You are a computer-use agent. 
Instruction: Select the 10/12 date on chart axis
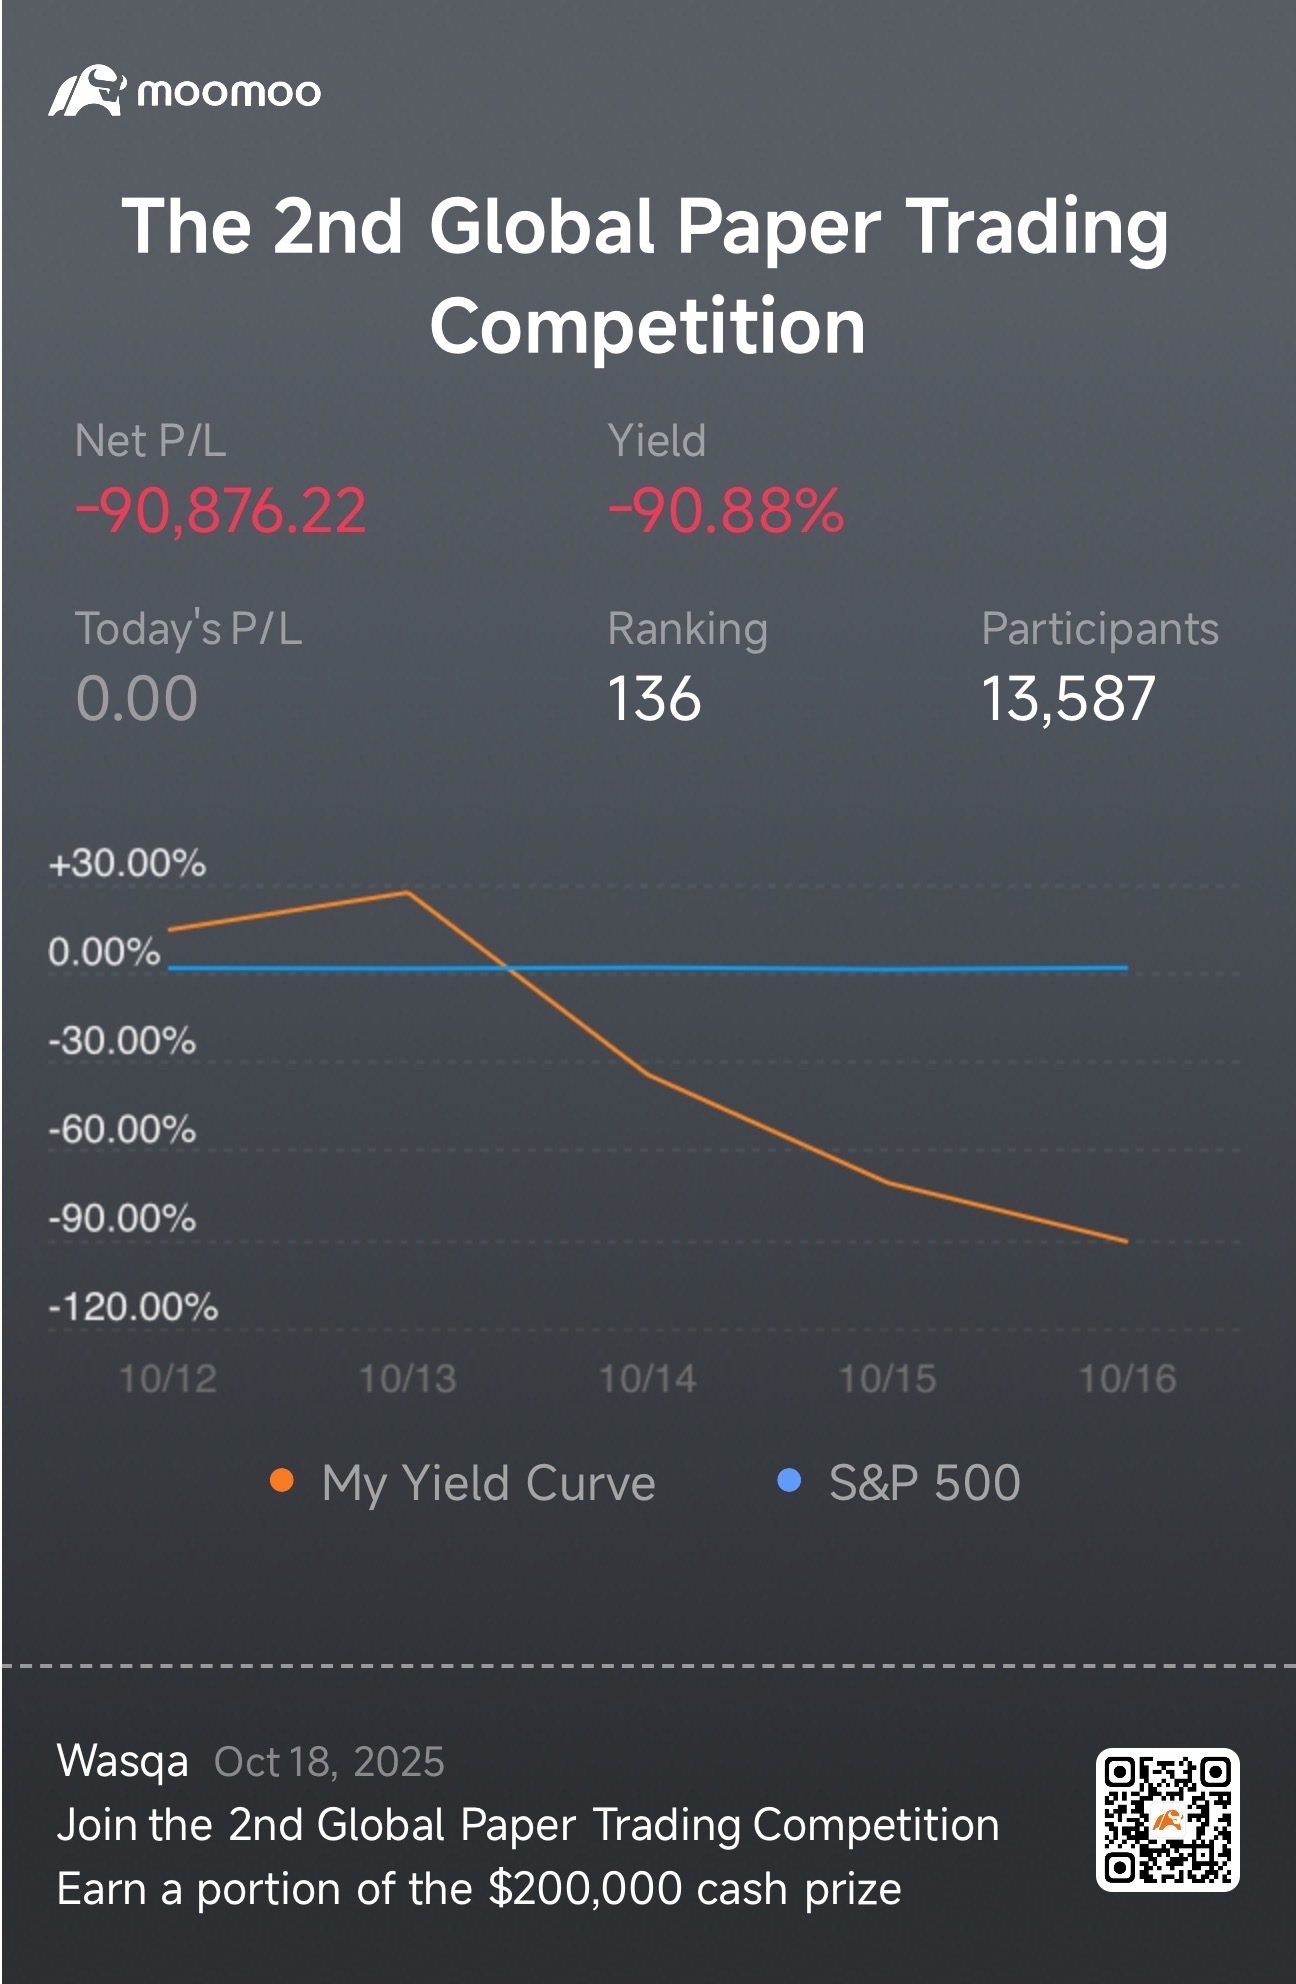(x=168, y=1379)
